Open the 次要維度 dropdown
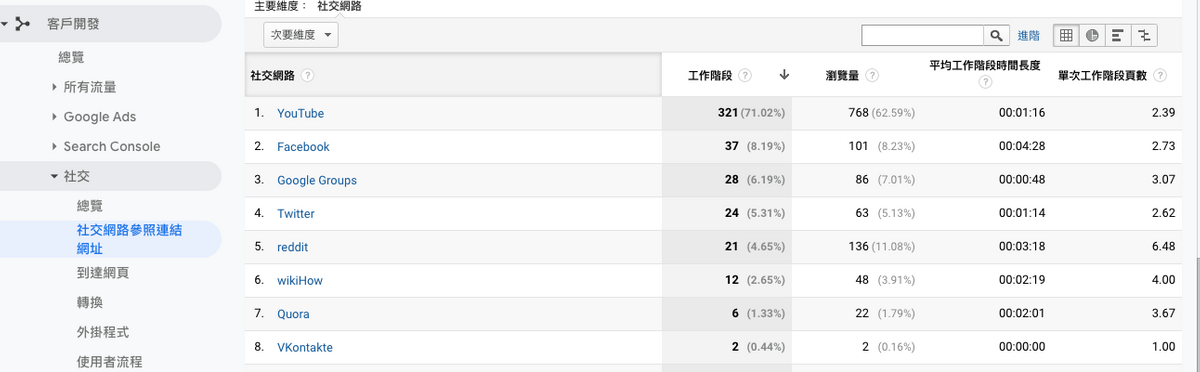 (x=301, y=35)
